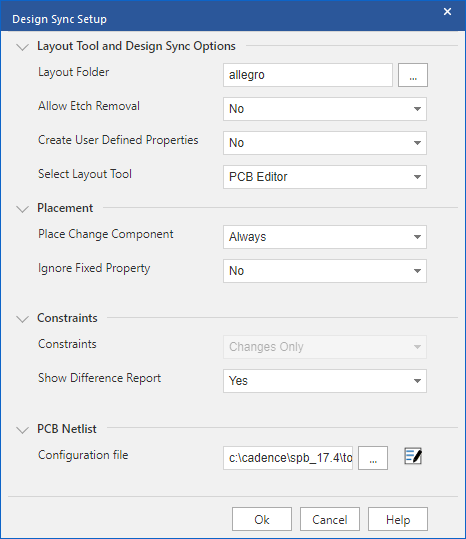
Task: Close the Design Sync Setup dialog
Action: (x=447, y=12)
